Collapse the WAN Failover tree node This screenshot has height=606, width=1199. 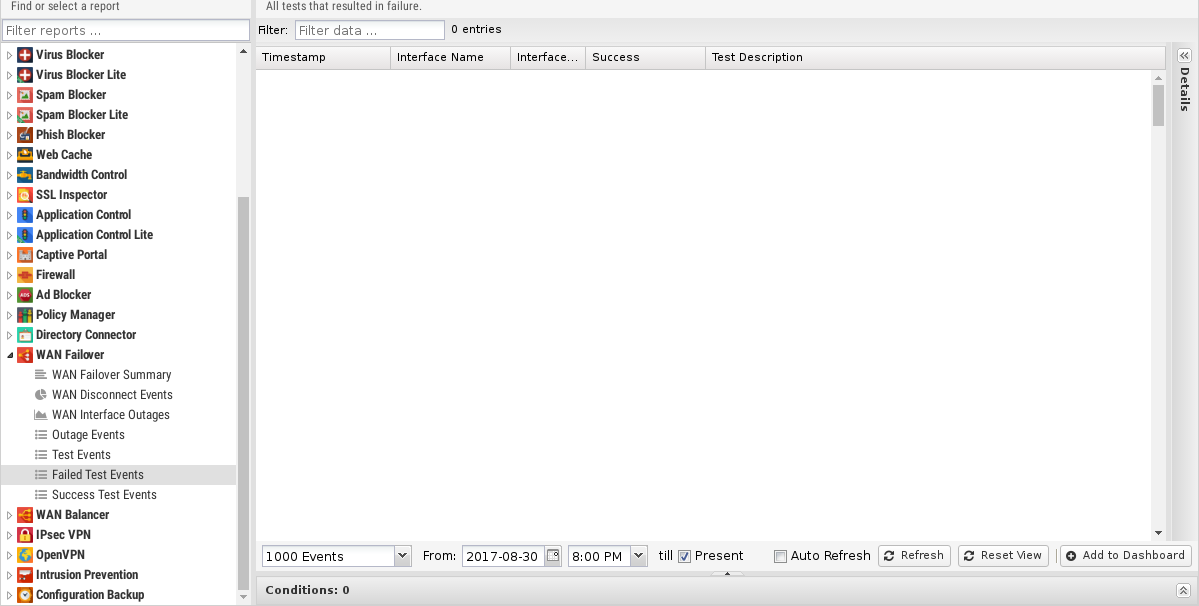tap(9, 355)
